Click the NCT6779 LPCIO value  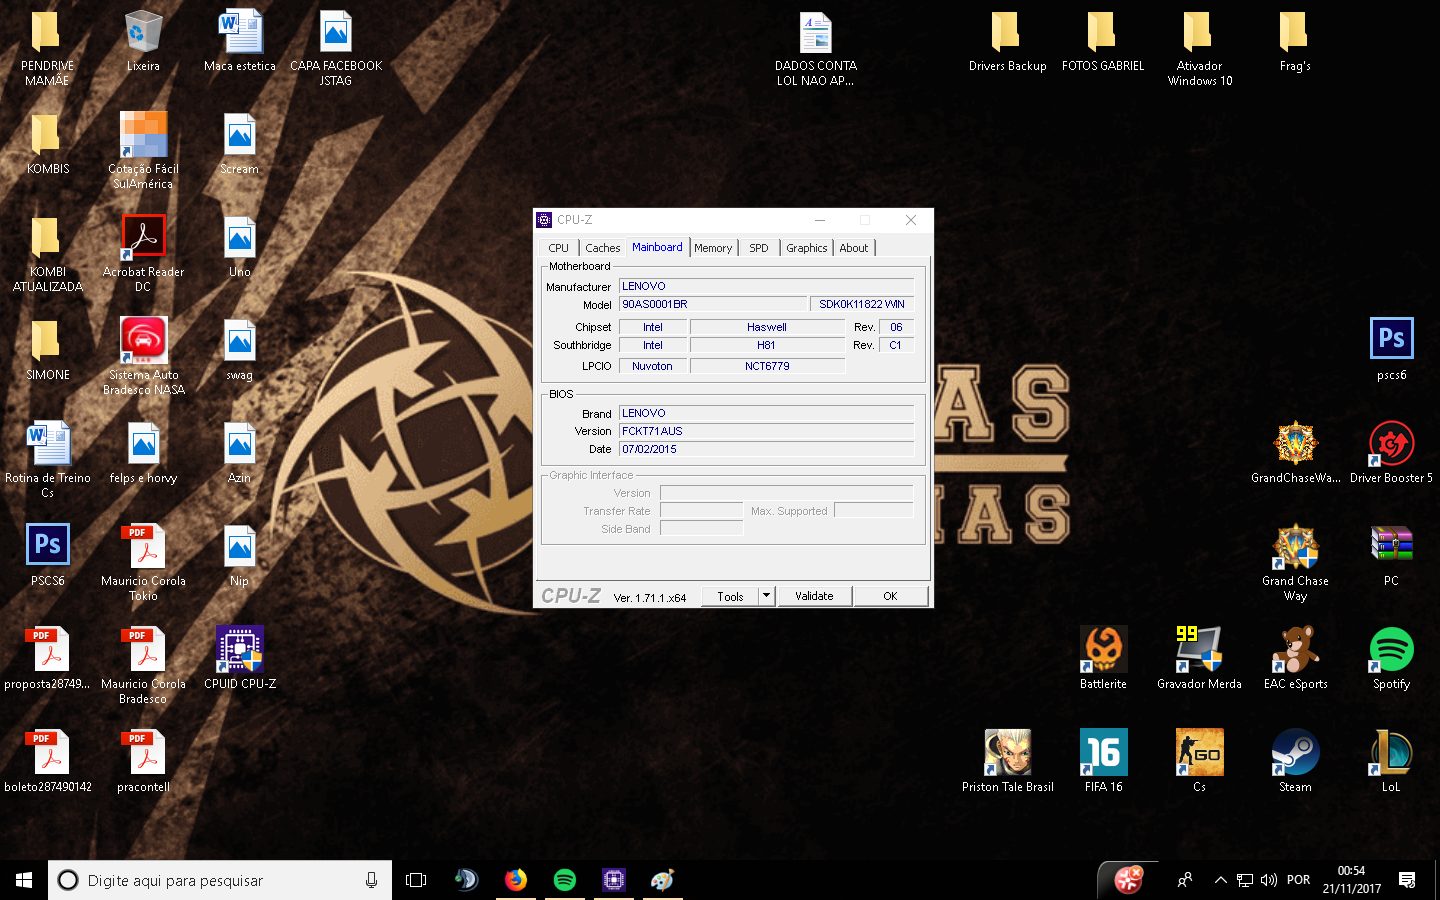click(x=767, y=366)
